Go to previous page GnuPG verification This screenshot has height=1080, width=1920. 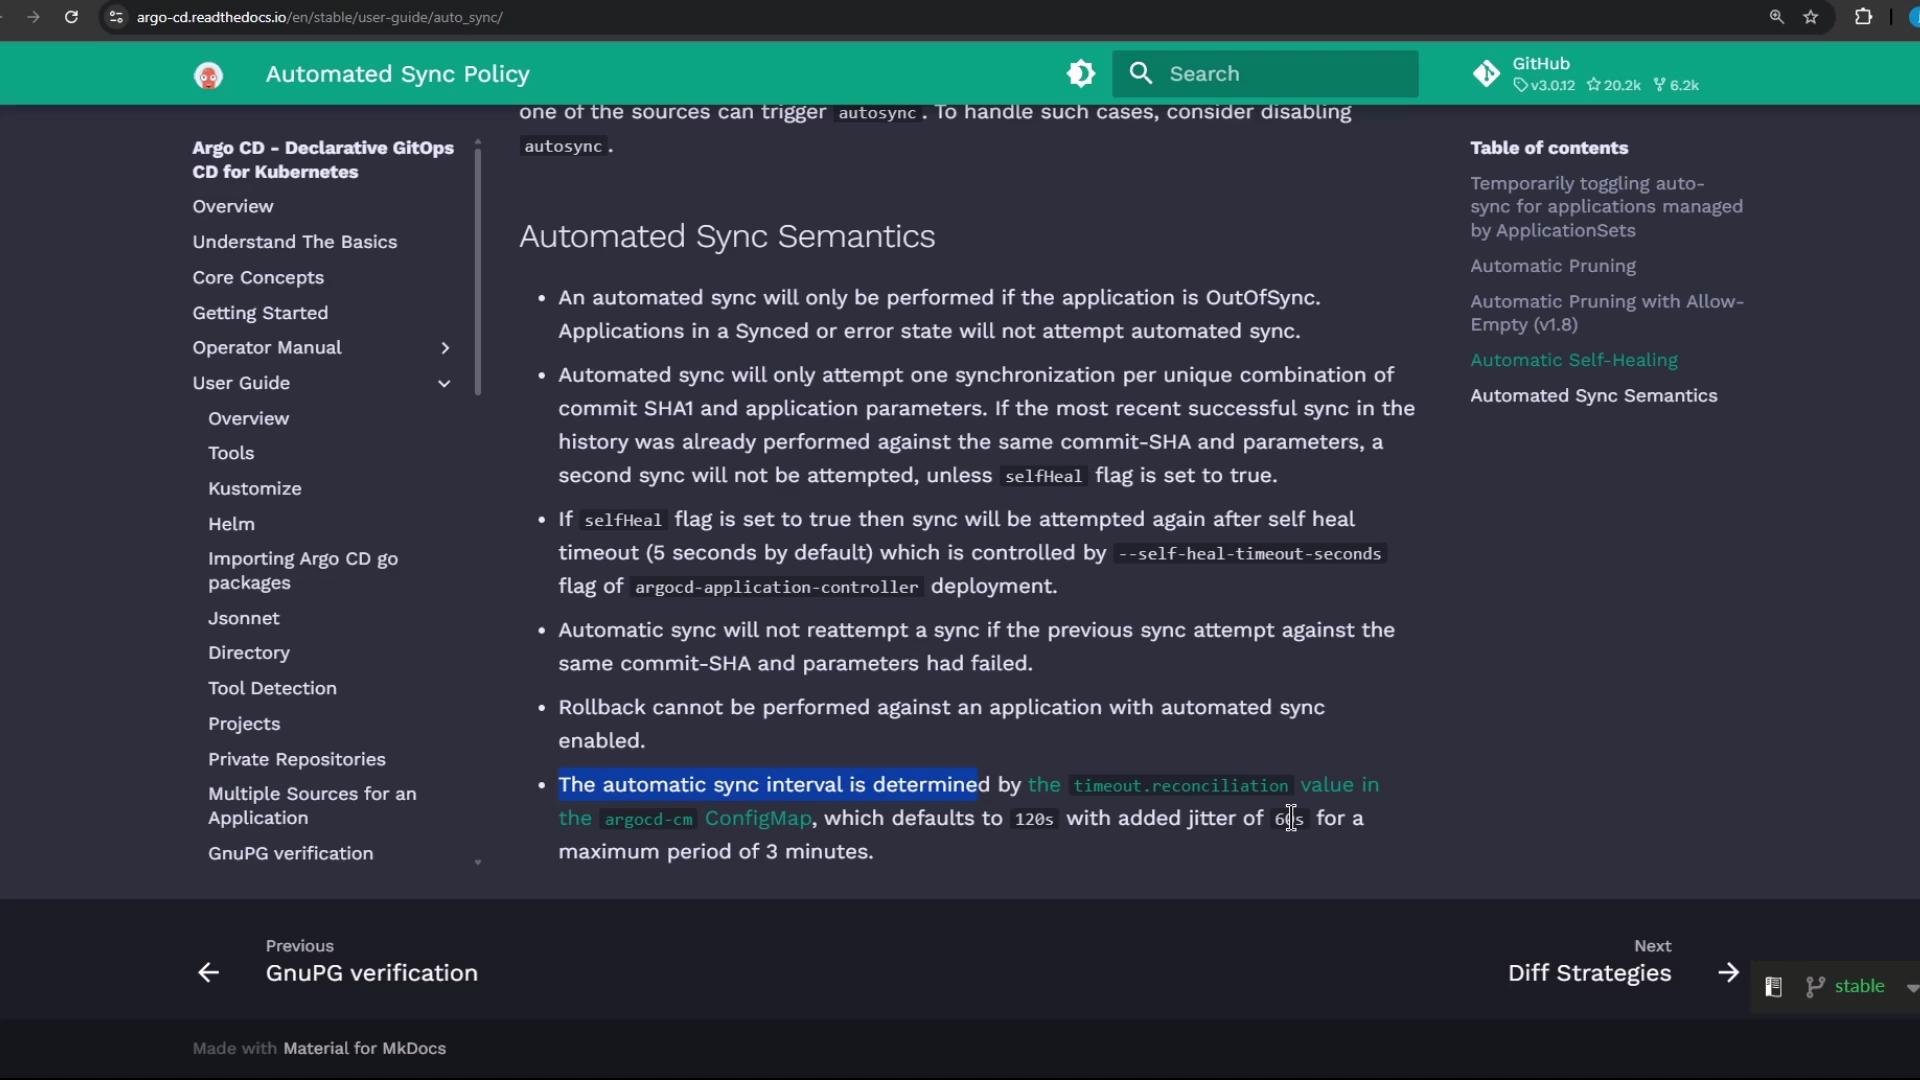pyautogui.click(x=371, y=962)
